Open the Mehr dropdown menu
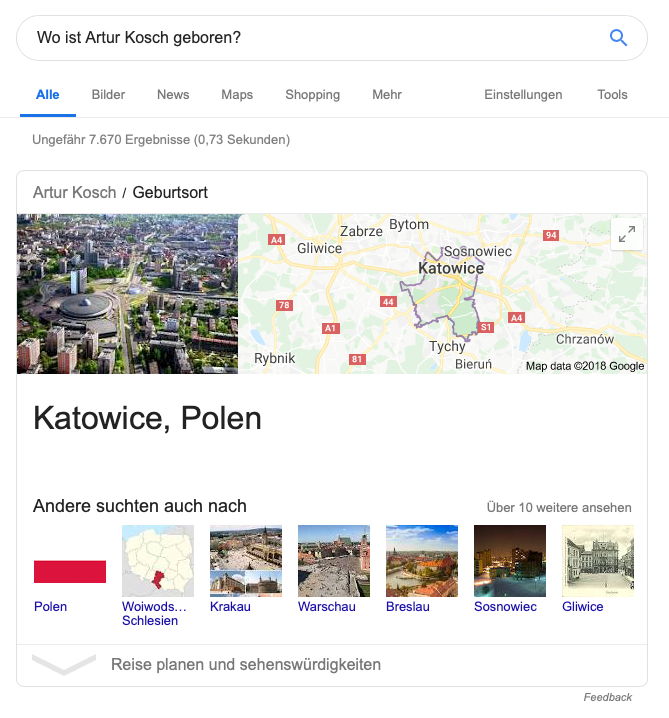Image resolution: width=669 pixels, height=718 pixels. point(387,95)
